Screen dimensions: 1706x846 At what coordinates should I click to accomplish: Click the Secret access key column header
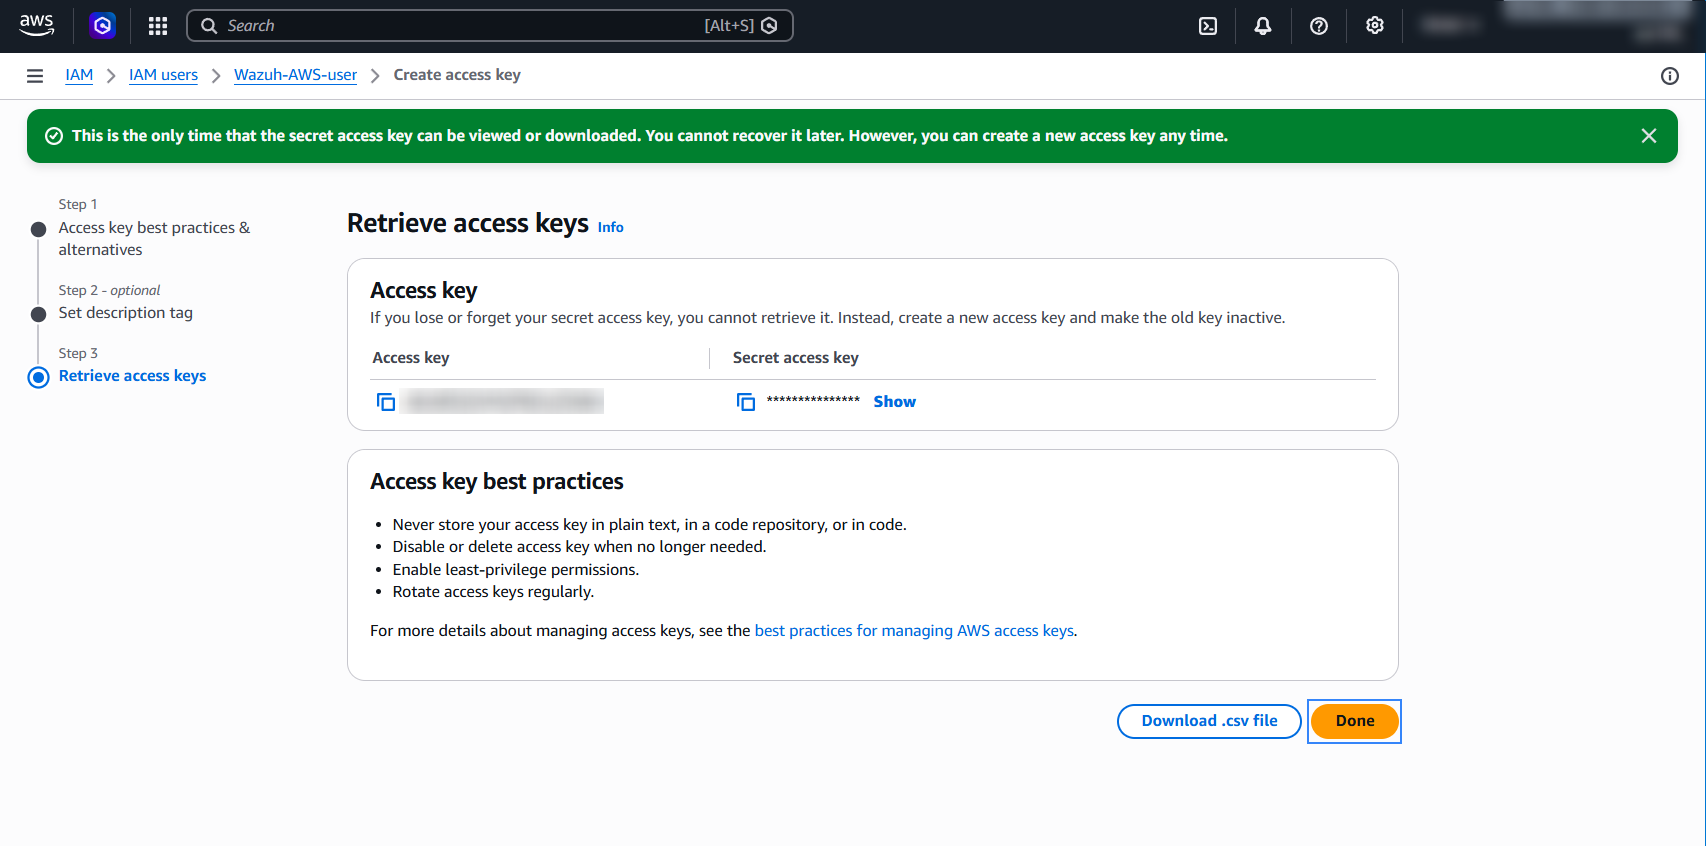point(796,358)
